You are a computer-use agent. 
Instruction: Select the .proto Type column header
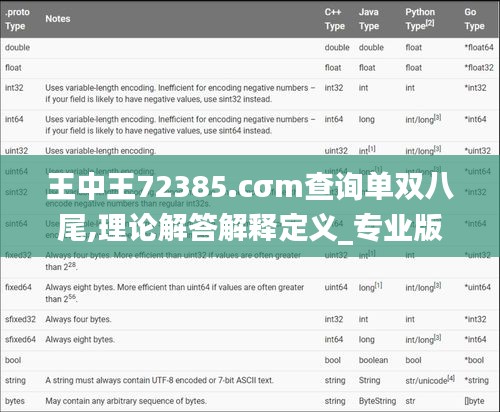[18, 19]
